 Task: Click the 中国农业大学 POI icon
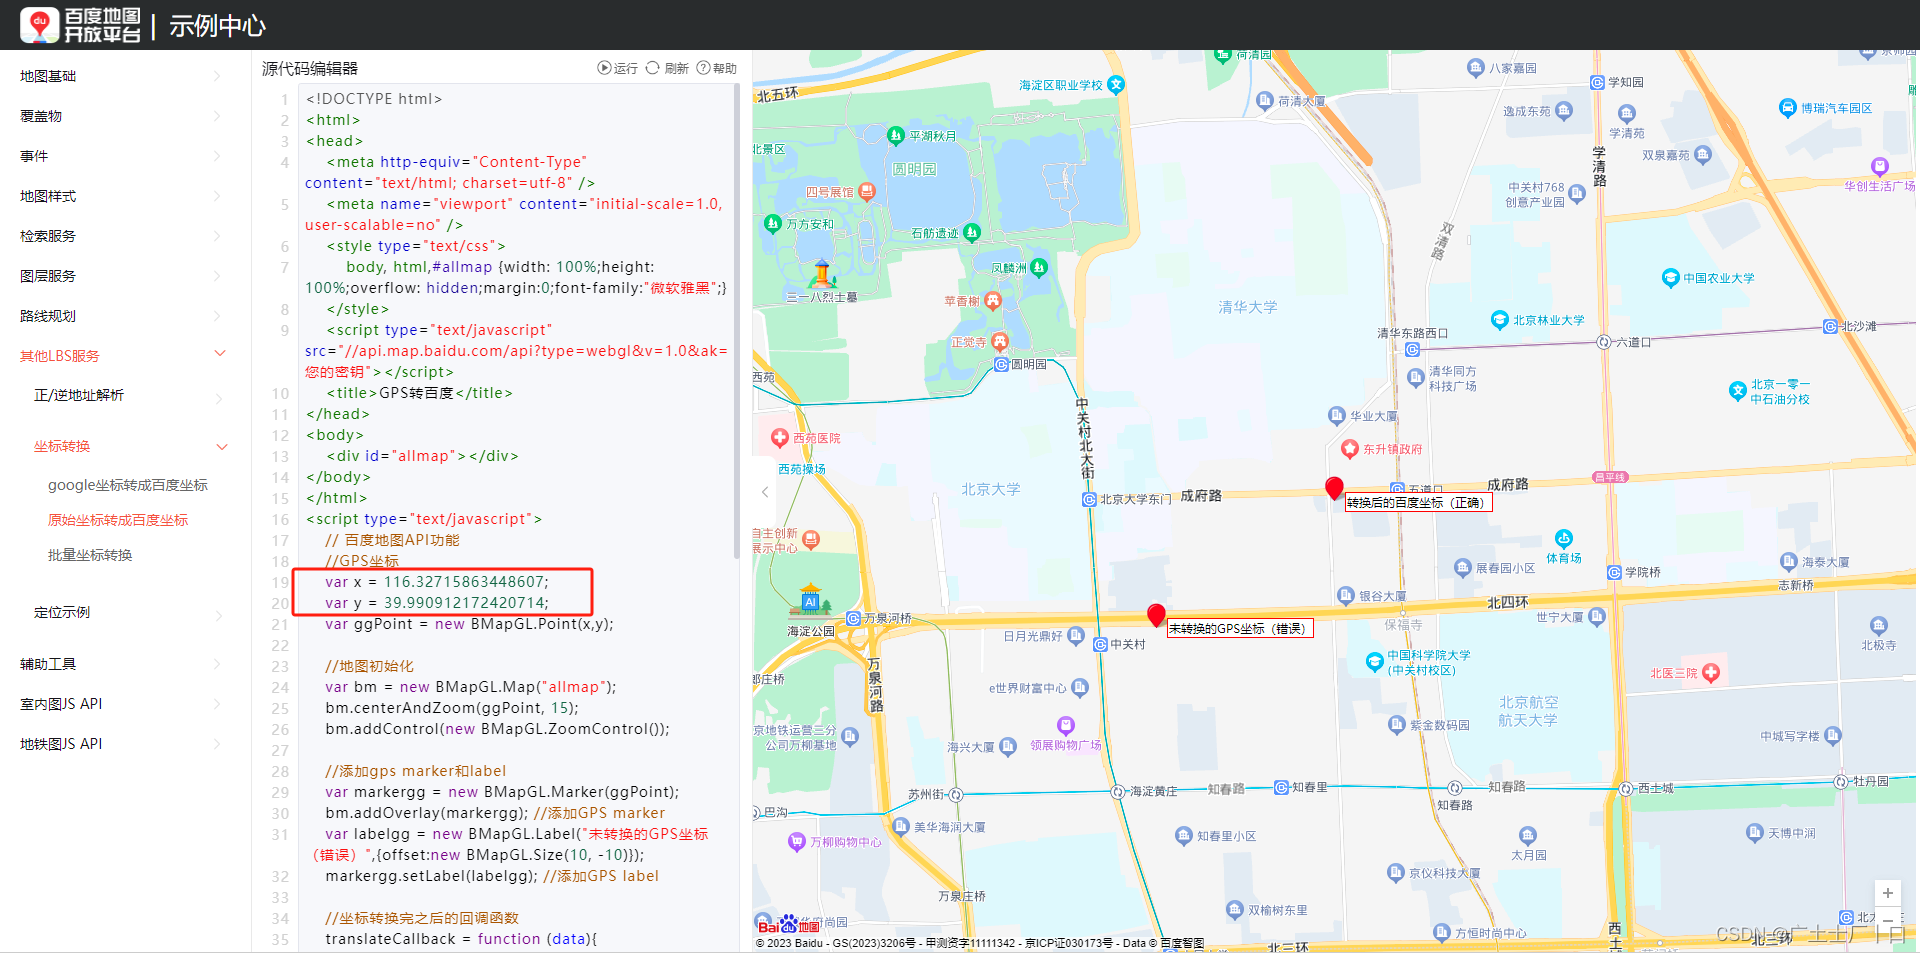1670,278
